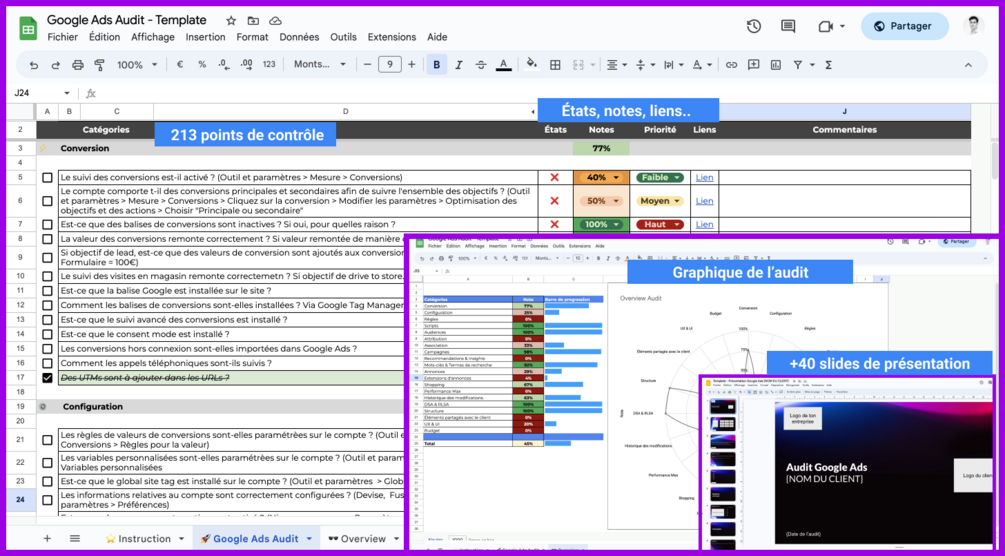Tick checkbox for 'global site tag est installé'
1005x556 pixels.
tap(47, 481)
